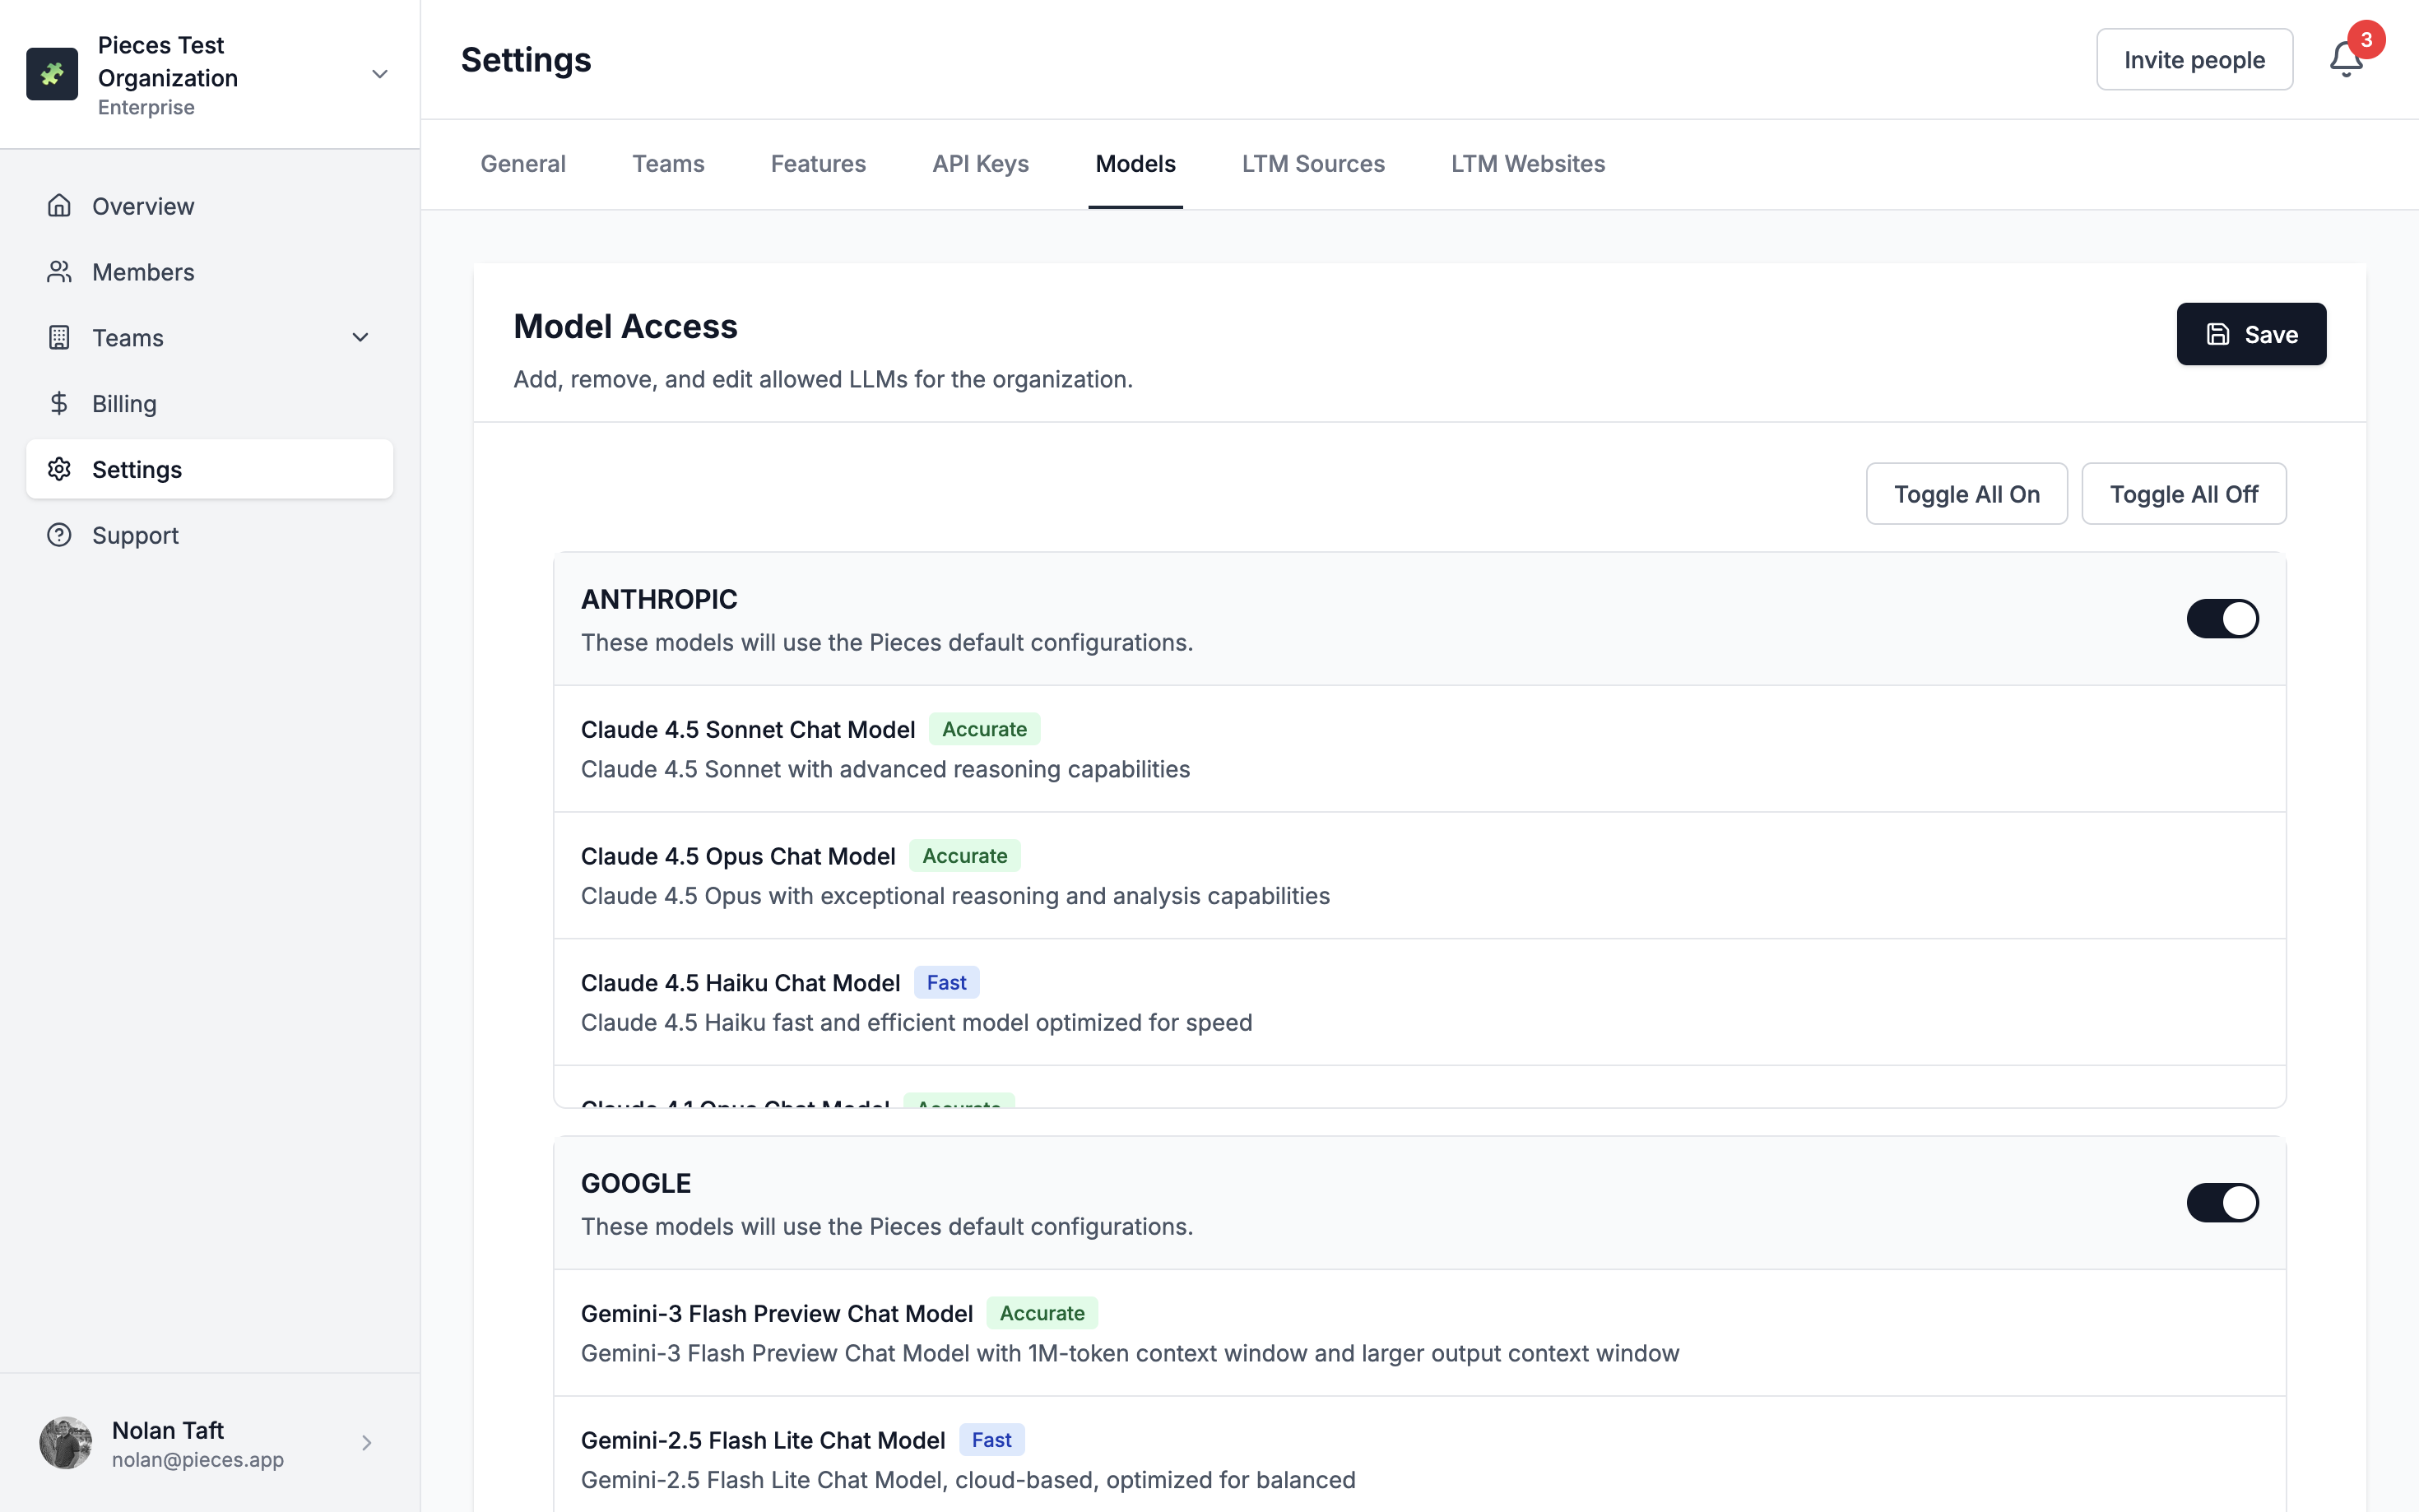Select the Claude 4.5 Haiku Chat Model row
This screenshot has width=2419, height=1512.
pyautogui.click(x=1418, y=1002)
